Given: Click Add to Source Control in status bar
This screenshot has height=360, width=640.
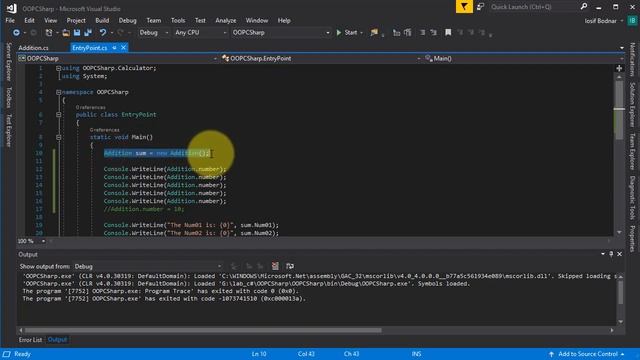Looking at the screenshot, I should [588, 354].
